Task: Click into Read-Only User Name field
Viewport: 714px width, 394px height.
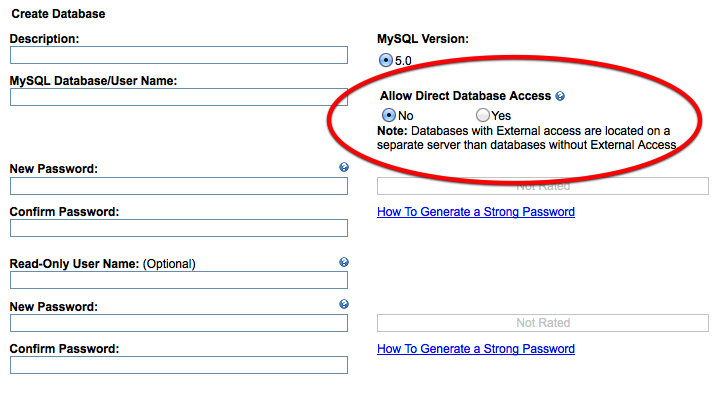Action: 179,280
